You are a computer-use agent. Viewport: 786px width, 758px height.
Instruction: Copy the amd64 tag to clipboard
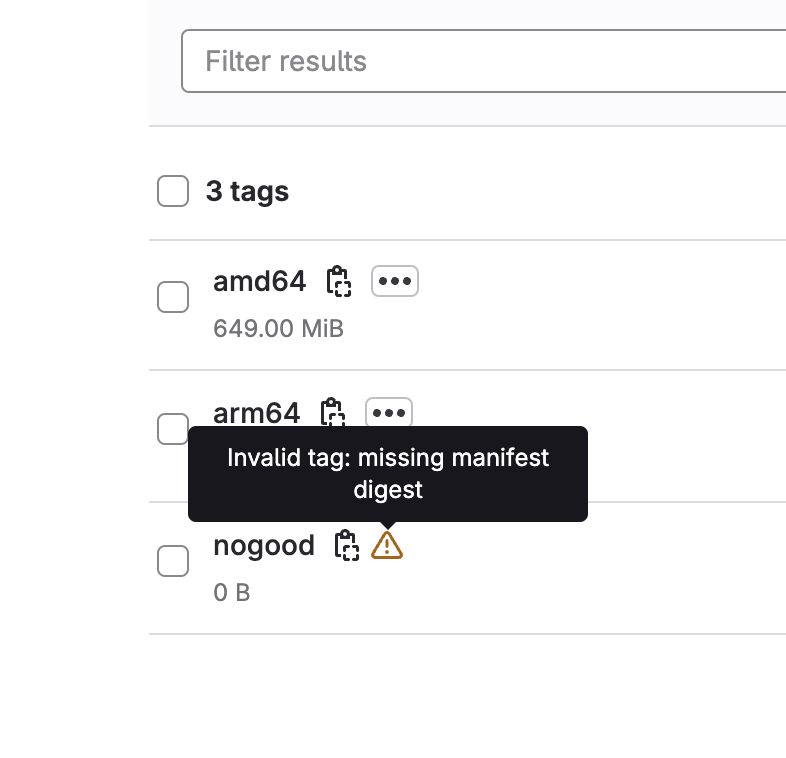(x=339, y=282)
